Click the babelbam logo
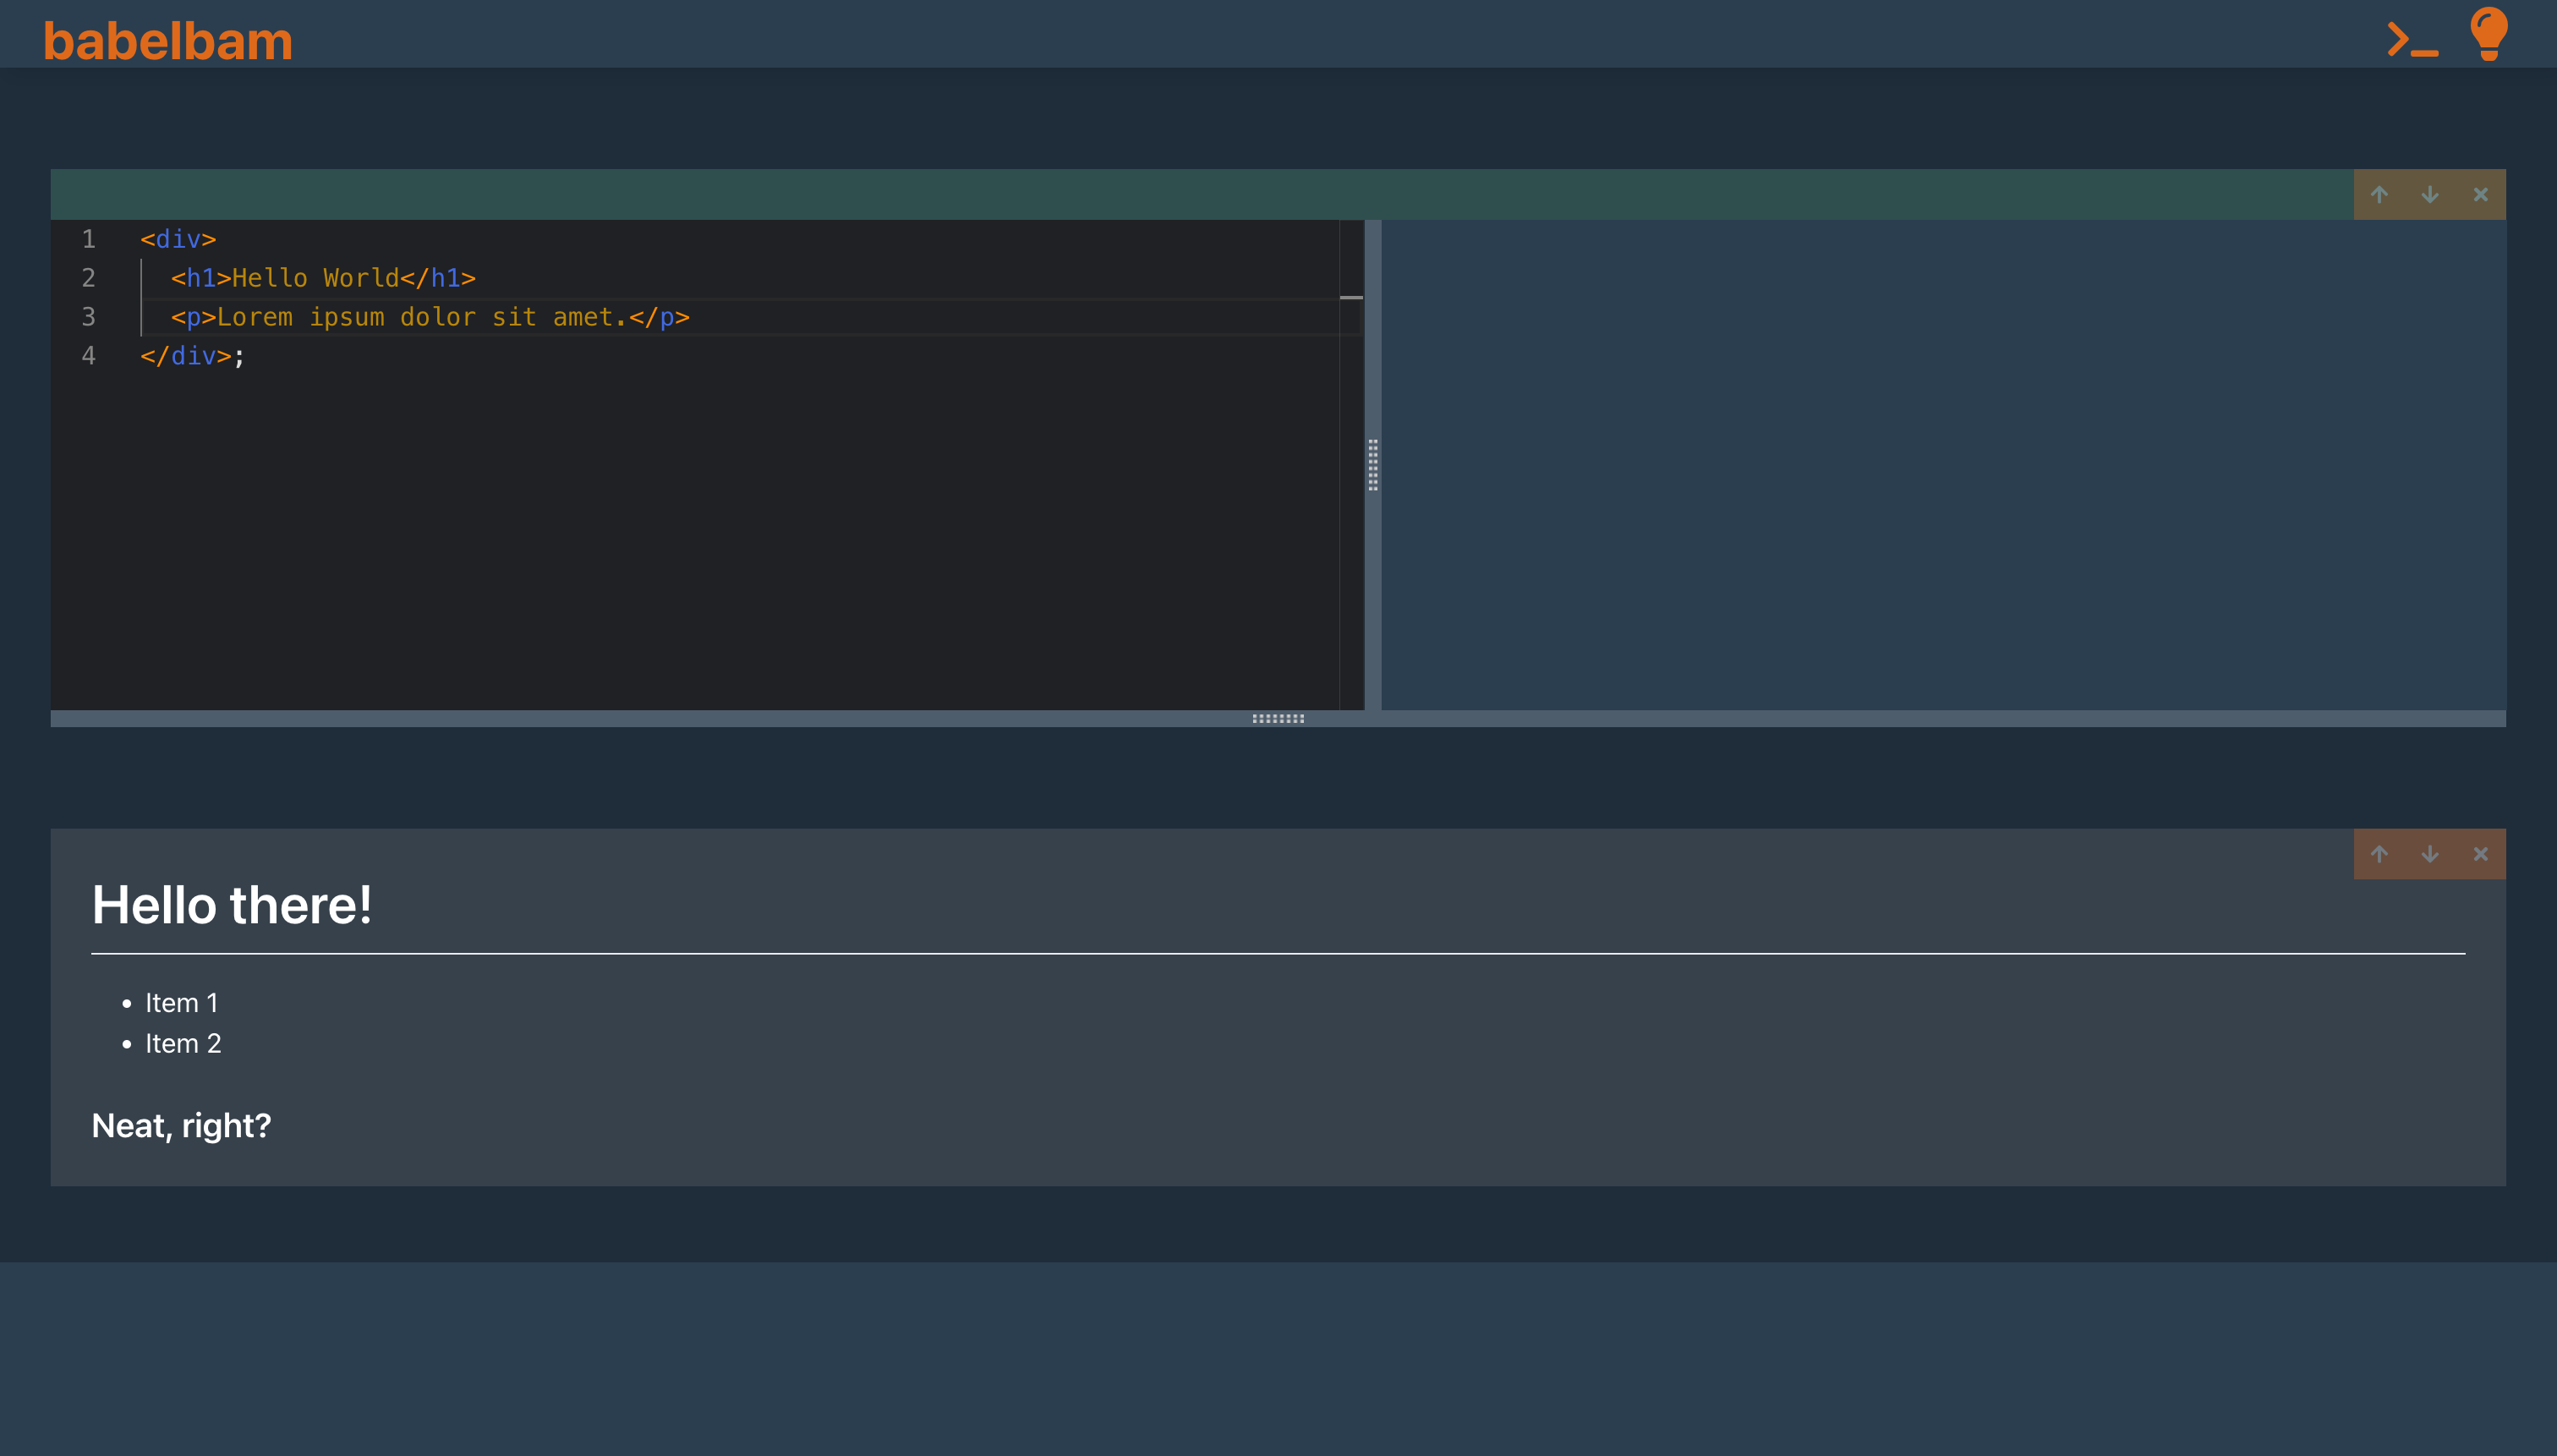The image size is (2557, 1456). [168, 42]
